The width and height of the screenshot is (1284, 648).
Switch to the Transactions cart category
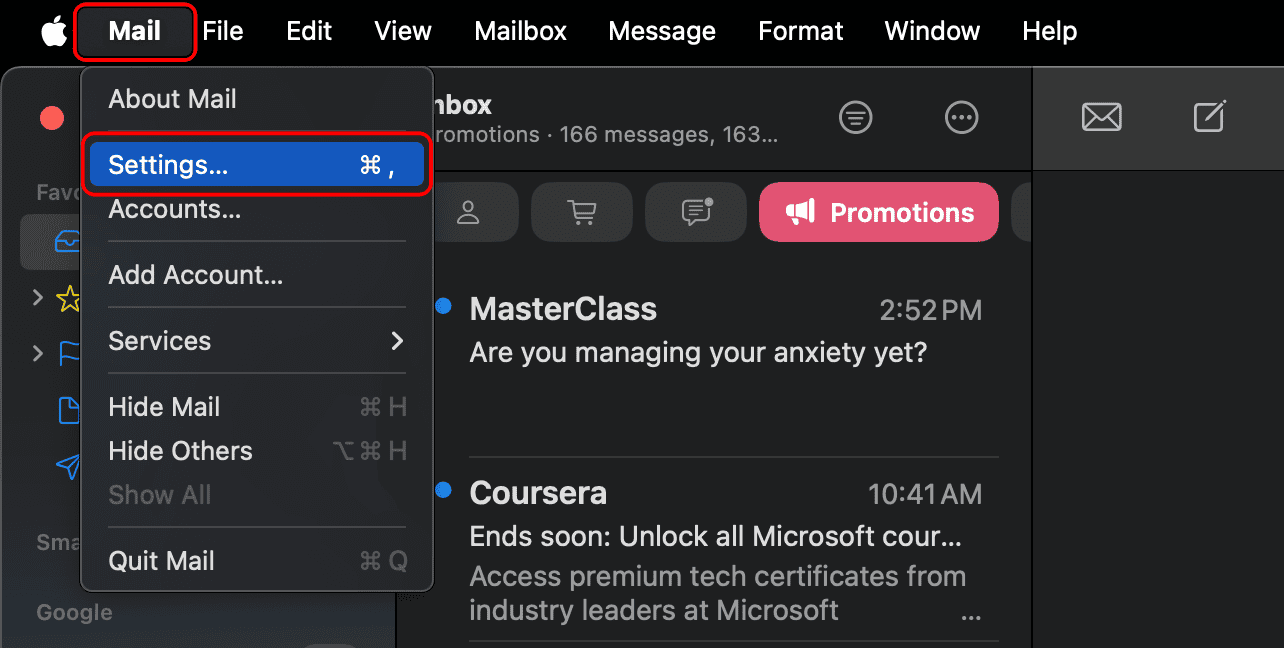581,212
